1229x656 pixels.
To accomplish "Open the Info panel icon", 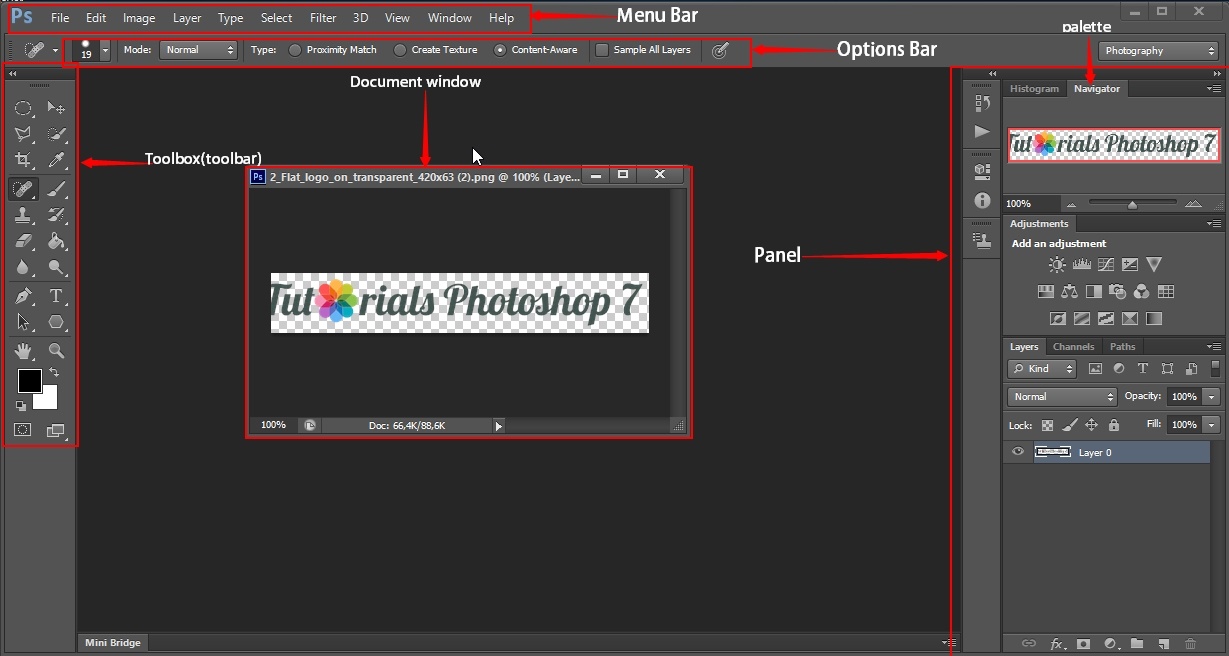I will pos(982,201).
